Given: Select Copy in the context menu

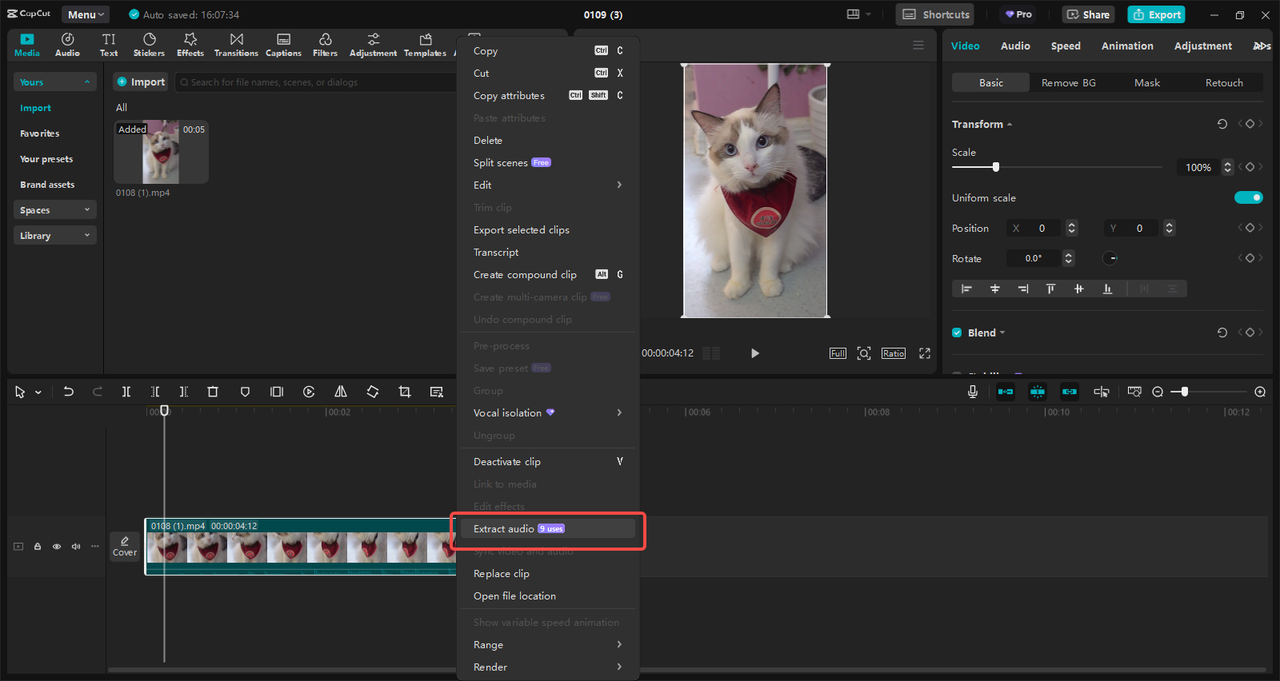Looking at the screenshot, I should tap(547, 51).
